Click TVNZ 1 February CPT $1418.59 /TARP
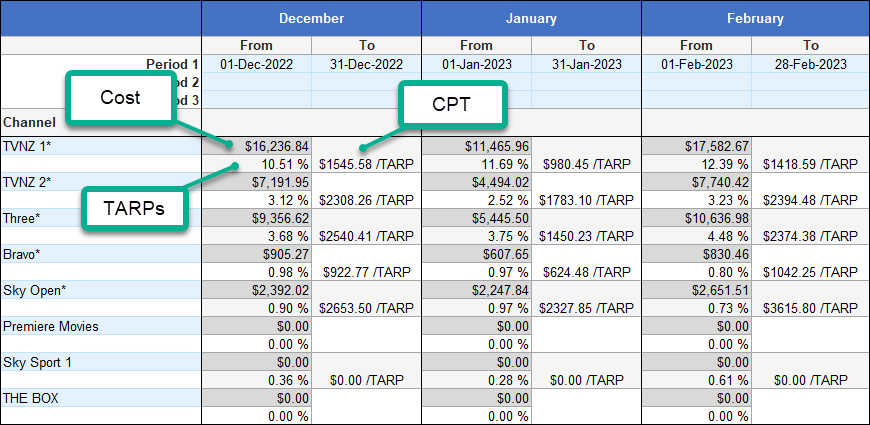 click(x=811, y=164)
